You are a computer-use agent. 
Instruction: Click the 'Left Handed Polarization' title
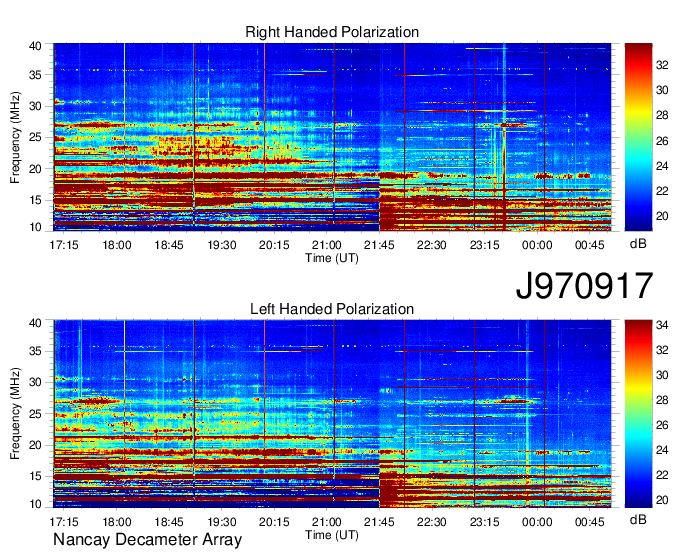click(x=332, y=309)
